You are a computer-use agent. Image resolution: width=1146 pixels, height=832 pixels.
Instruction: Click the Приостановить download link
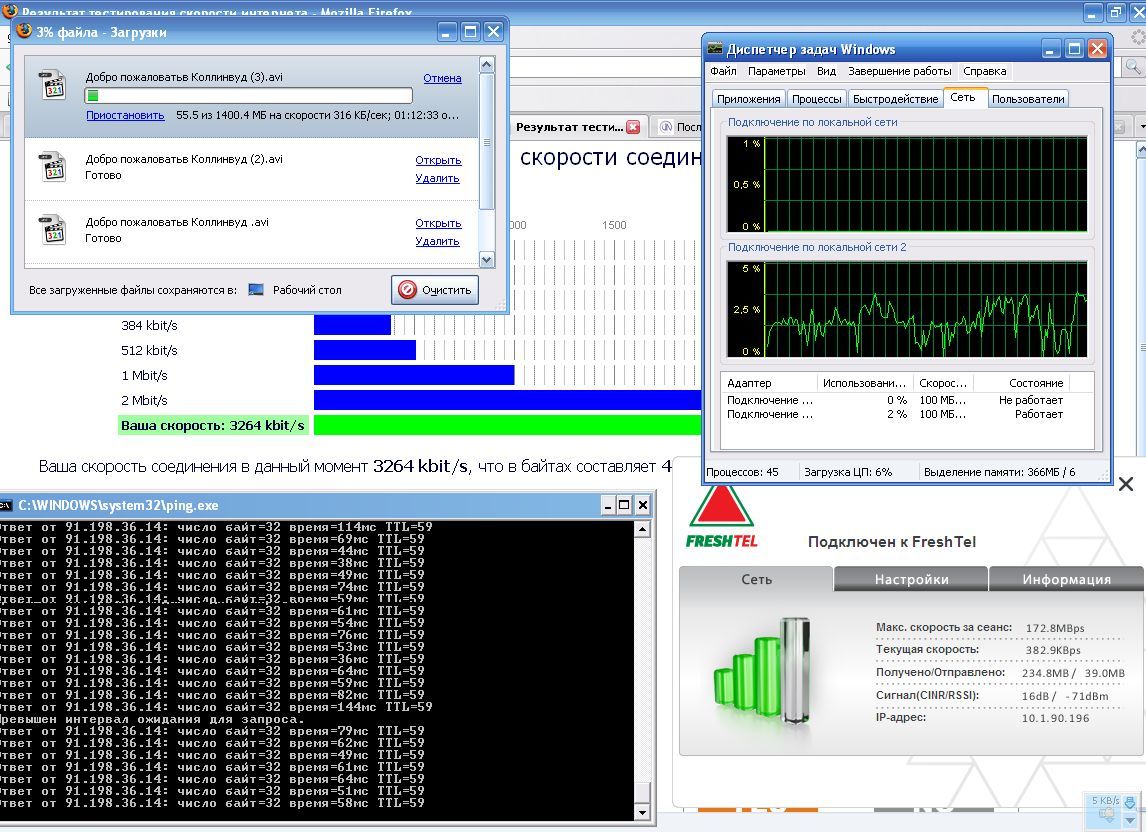click(125, 115)
